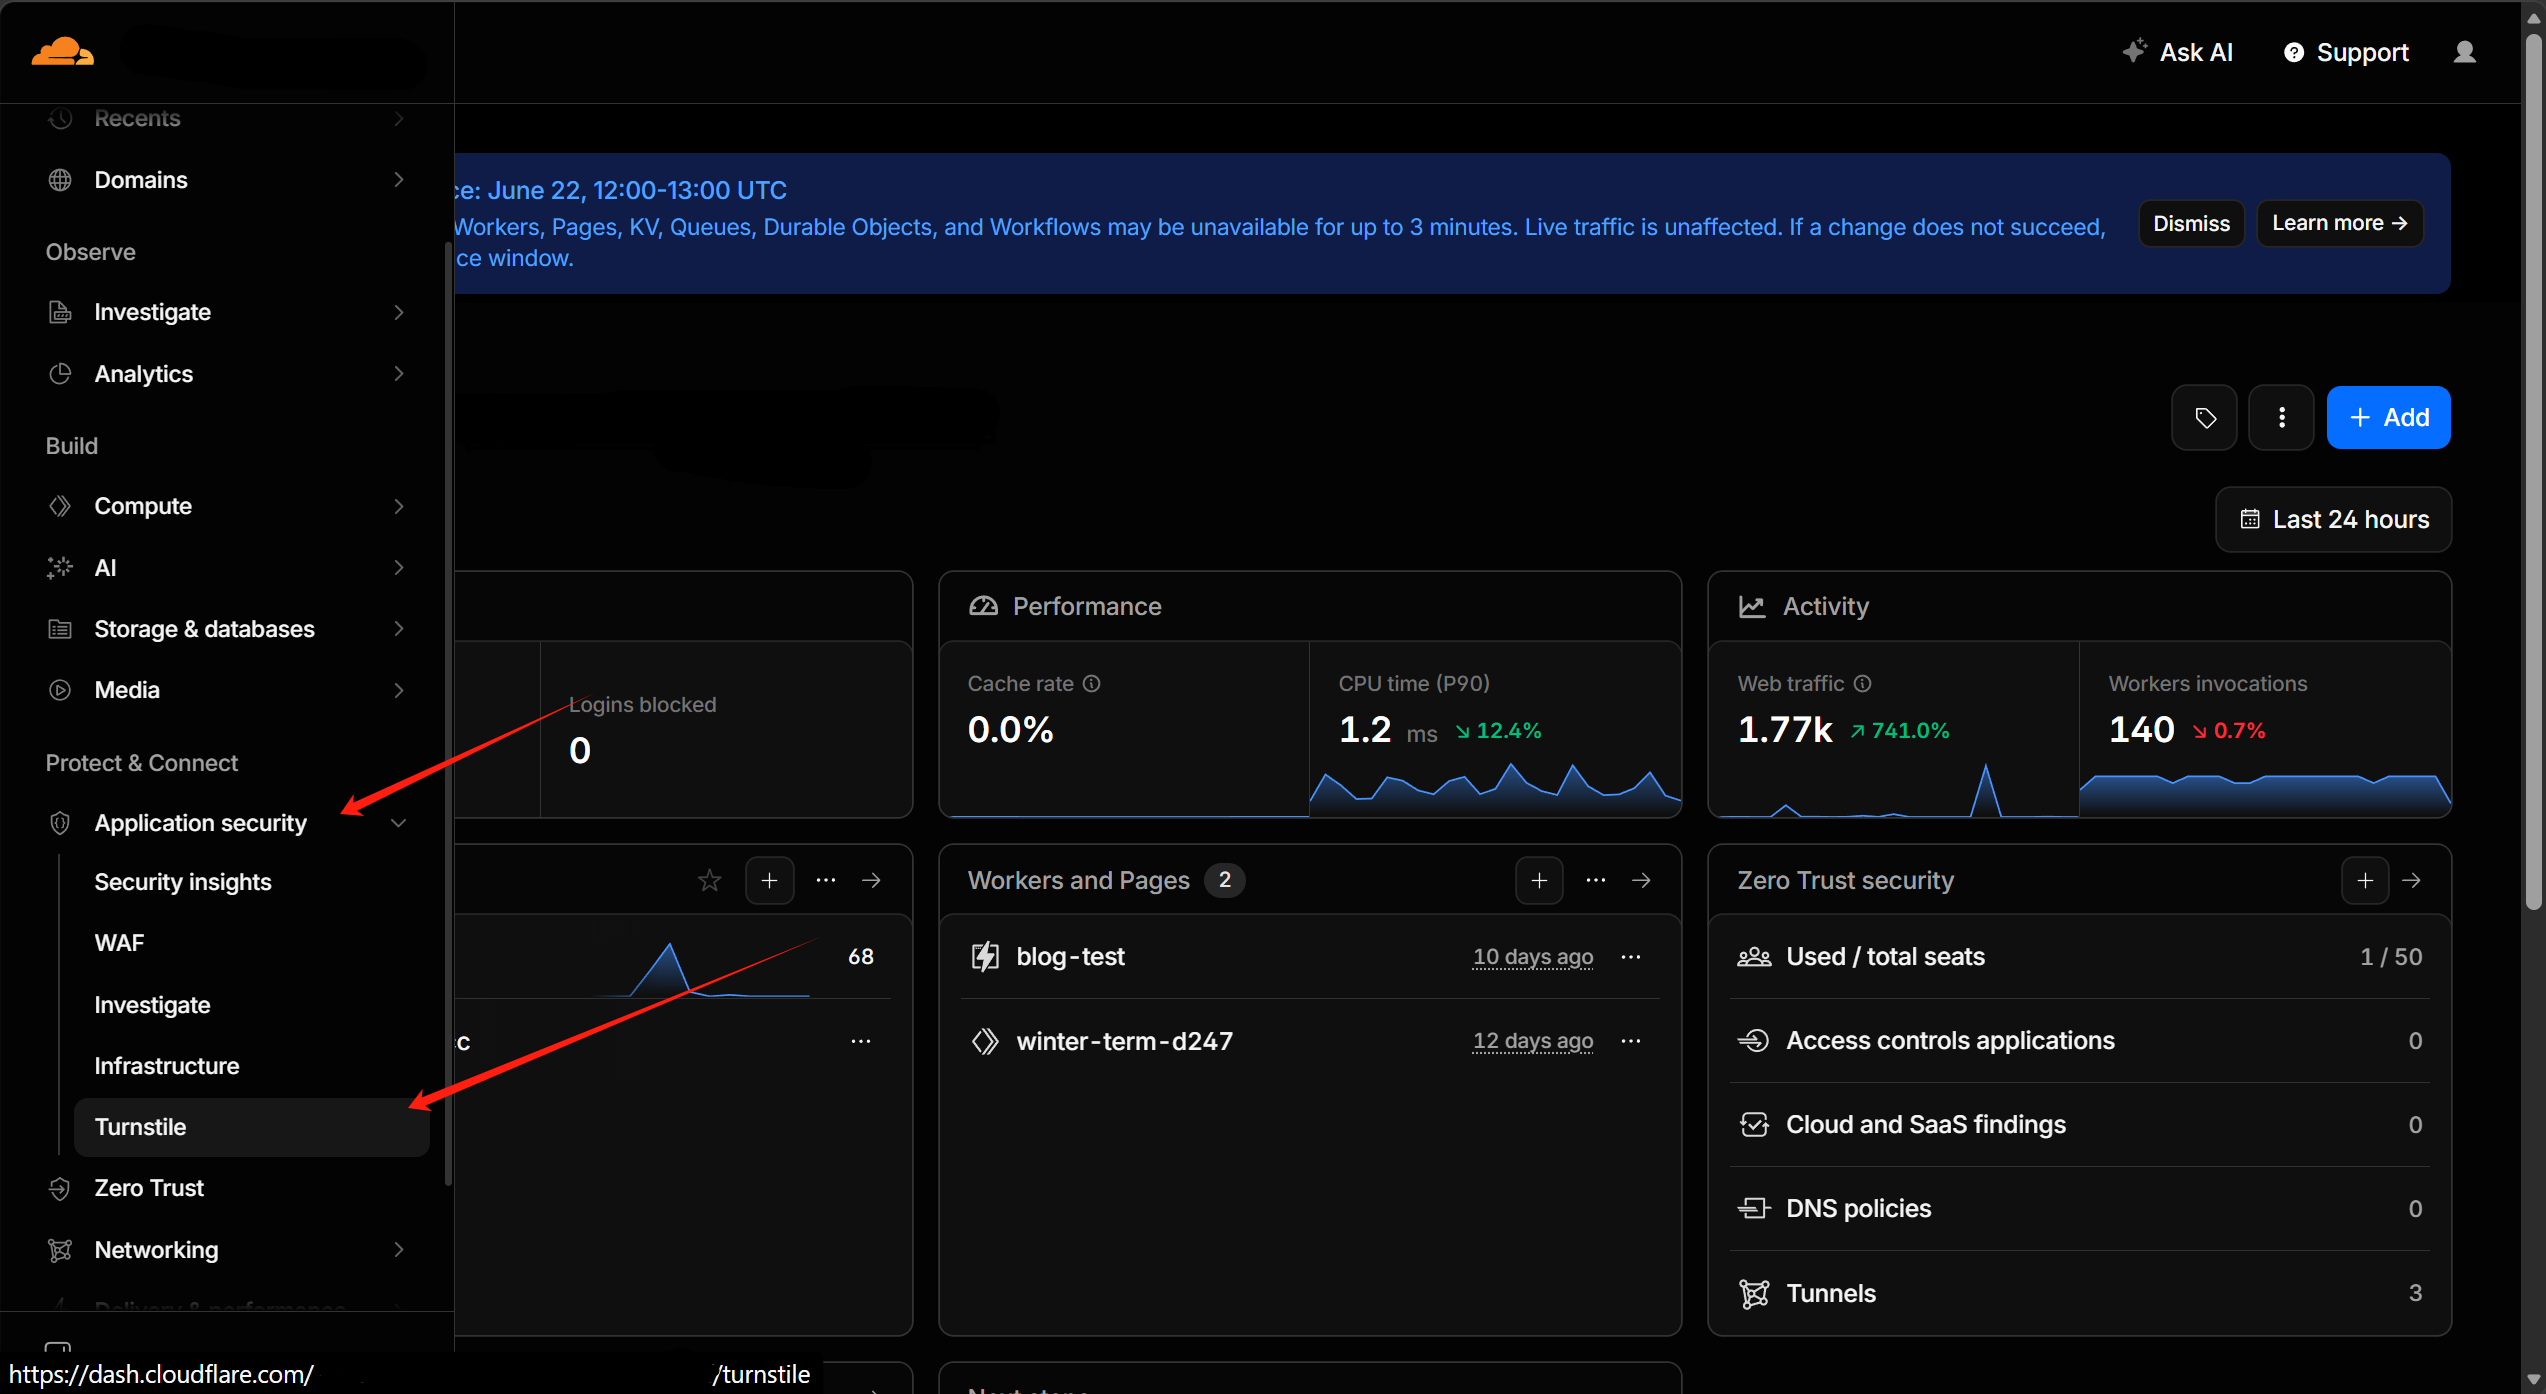Click the Tunnels row icon
Screen dimensions: 2546x1394
coord(1754,1293)
